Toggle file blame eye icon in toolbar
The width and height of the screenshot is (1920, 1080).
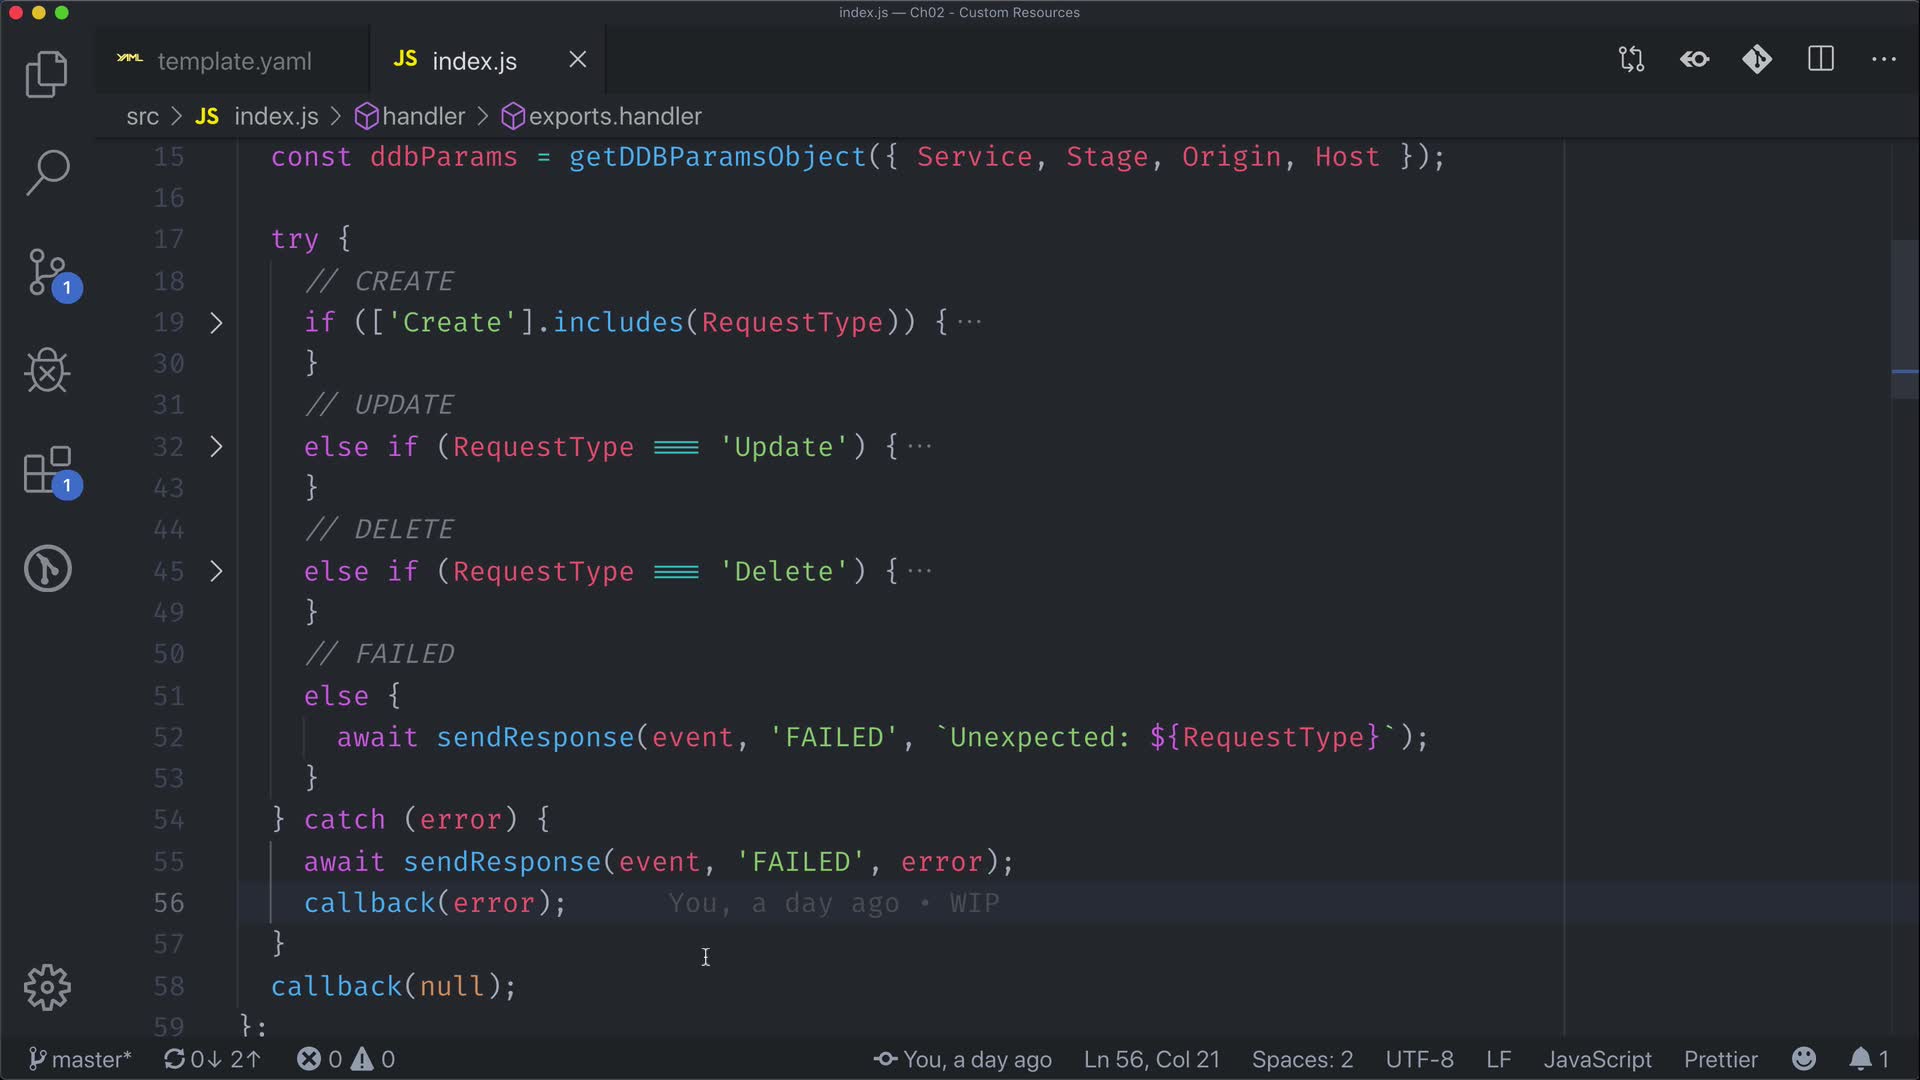[x=1694, y=60]
